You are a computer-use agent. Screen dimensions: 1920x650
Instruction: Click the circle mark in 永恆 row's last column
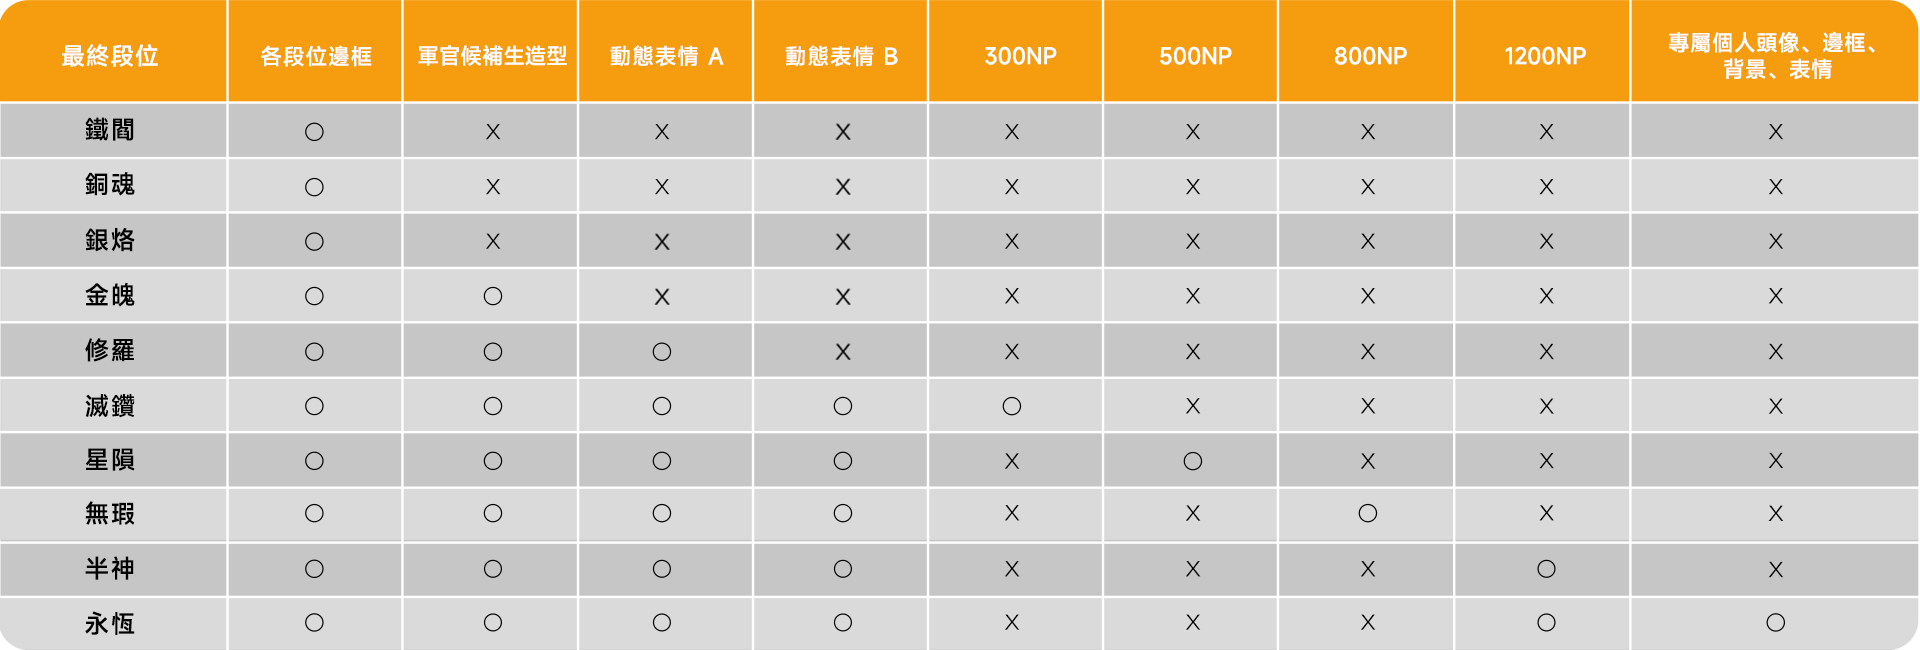point(1775,623)
